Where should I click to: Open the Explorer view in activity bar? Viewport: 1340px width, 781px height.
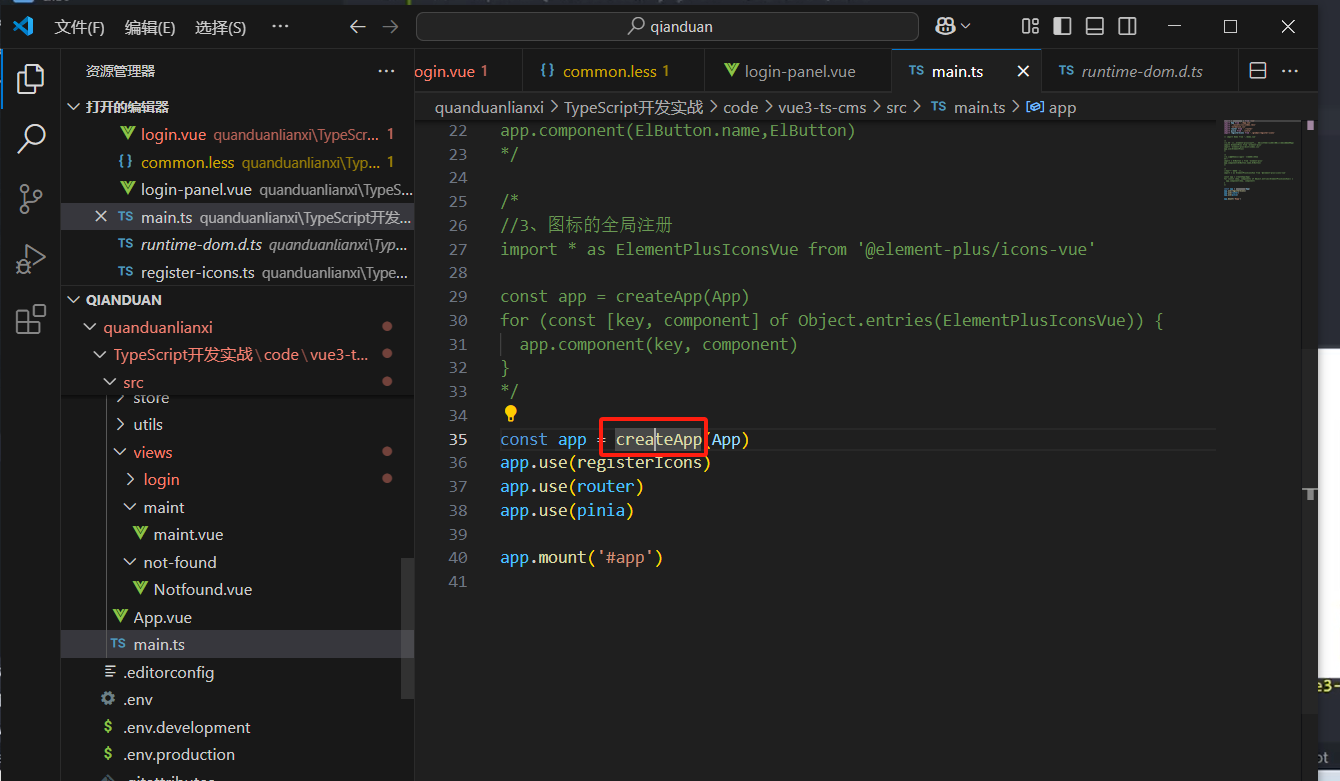click(x=31, y=78)
